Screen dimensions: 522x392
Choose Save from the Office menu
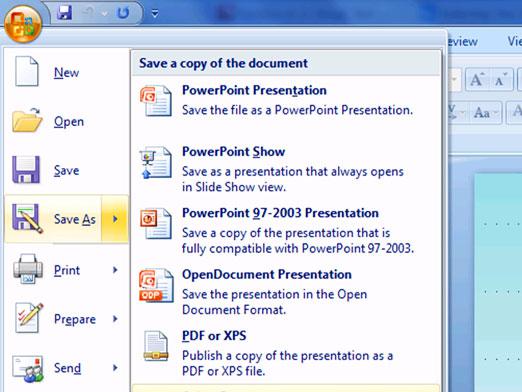pos(66,170)
